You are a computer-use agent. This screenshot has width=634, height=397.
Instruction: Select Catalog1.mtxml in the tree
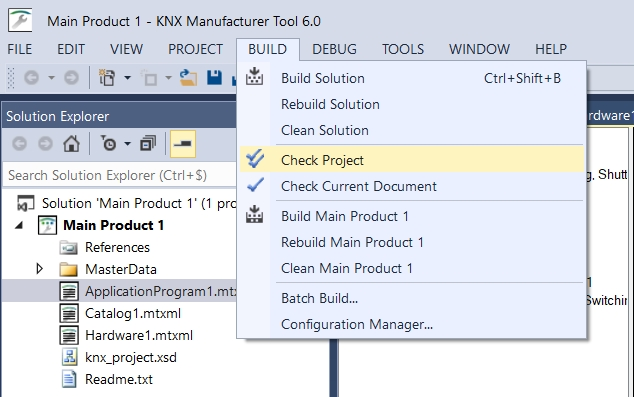(x=133, y=313)
